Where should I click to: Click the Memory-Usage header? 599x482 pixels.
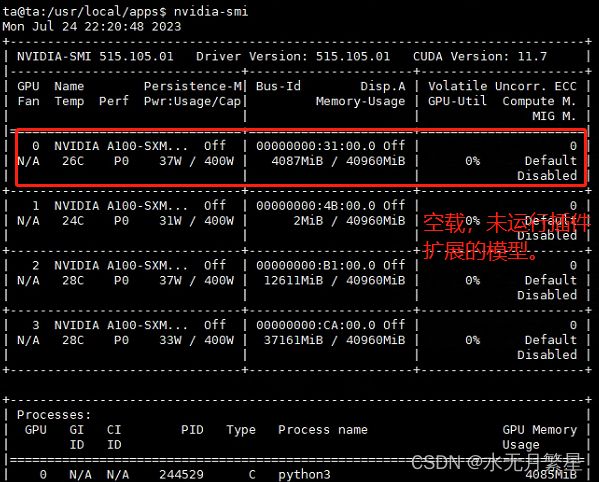[x=360, y=101]
